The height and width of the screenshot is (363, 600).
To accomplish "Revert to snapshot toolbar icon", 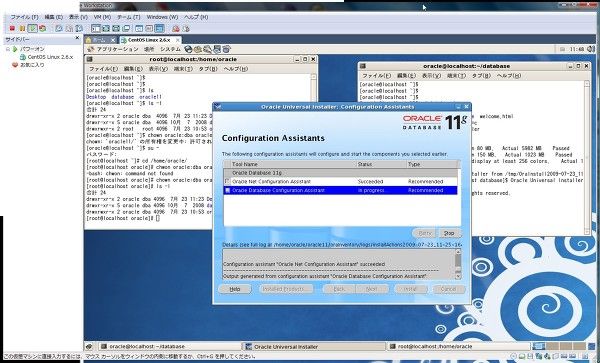I will coord(69,28).
